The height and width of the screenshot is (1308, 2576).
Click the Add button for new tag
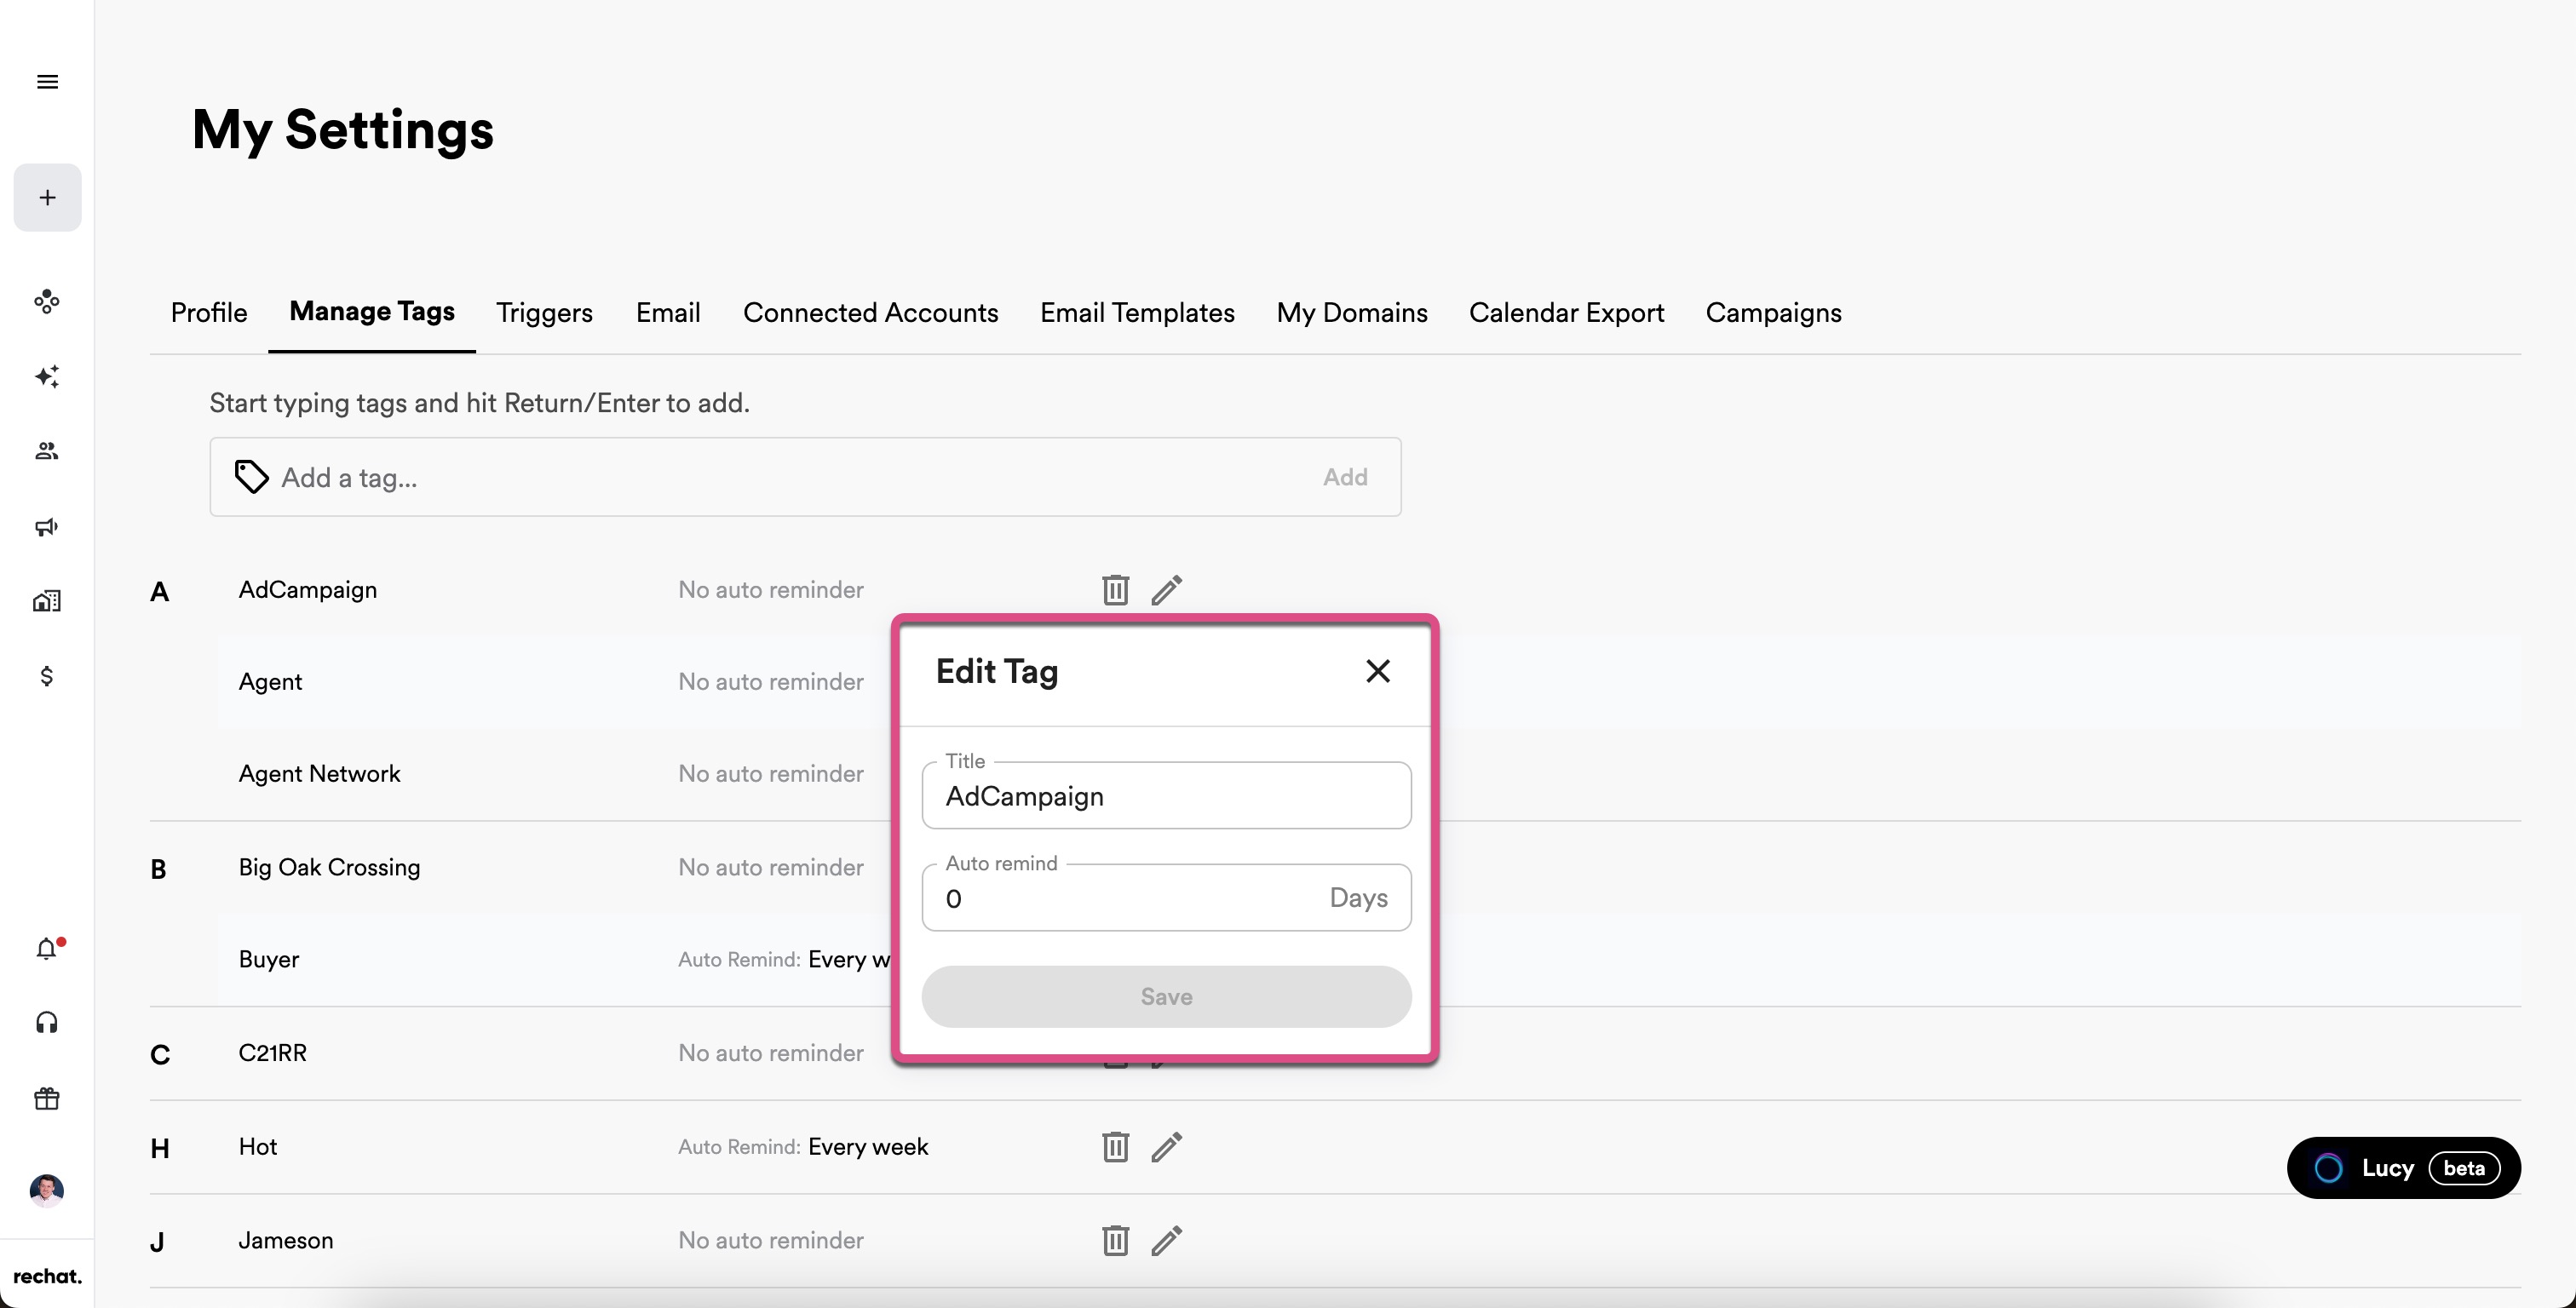pyautogui.click(x=1344, y=477)
